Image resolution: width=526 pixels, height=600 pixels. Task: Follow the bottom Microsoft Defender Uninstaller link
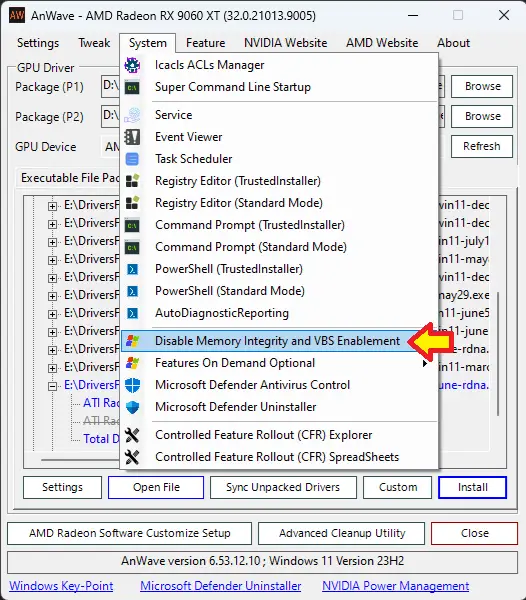(221, 586)
